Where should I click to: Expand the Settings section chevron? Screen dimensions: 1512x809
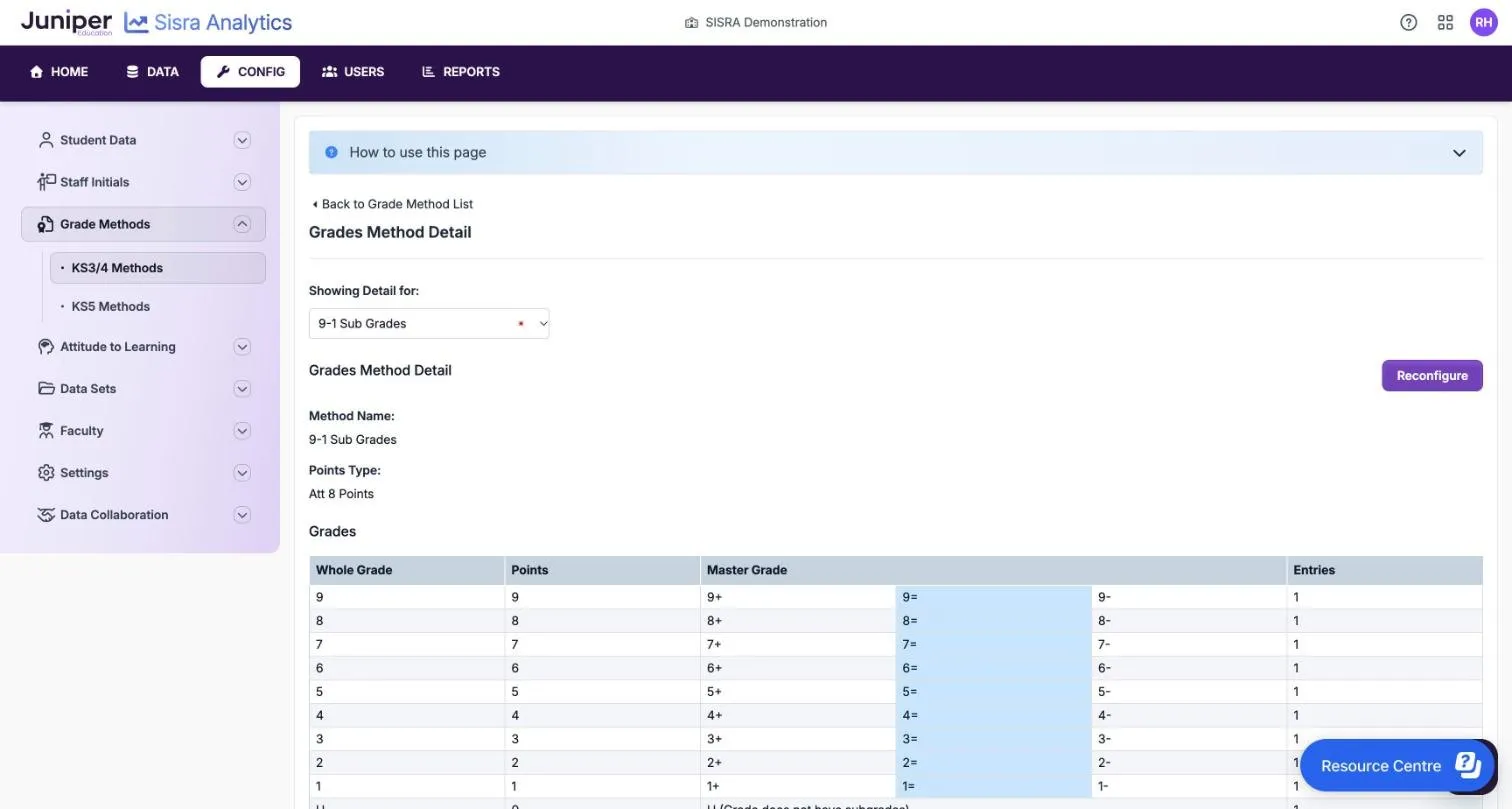[242, 473]
